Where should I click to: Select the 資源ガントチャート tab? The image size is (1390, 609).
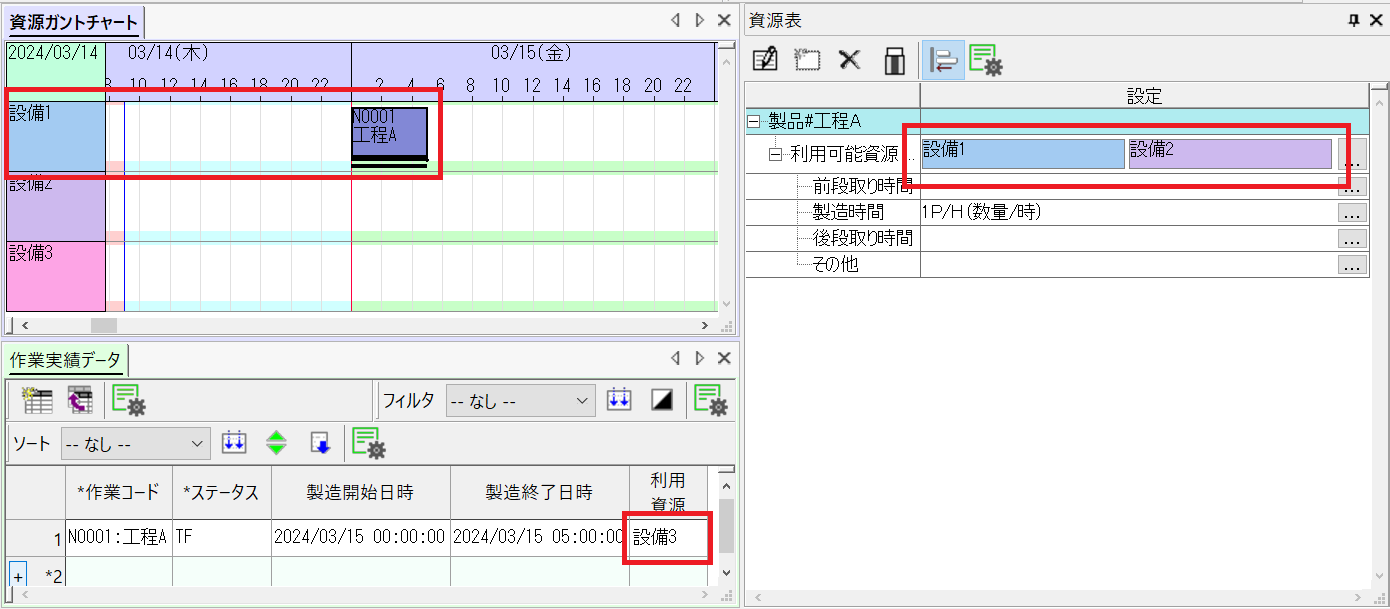[x=74, y=22]
